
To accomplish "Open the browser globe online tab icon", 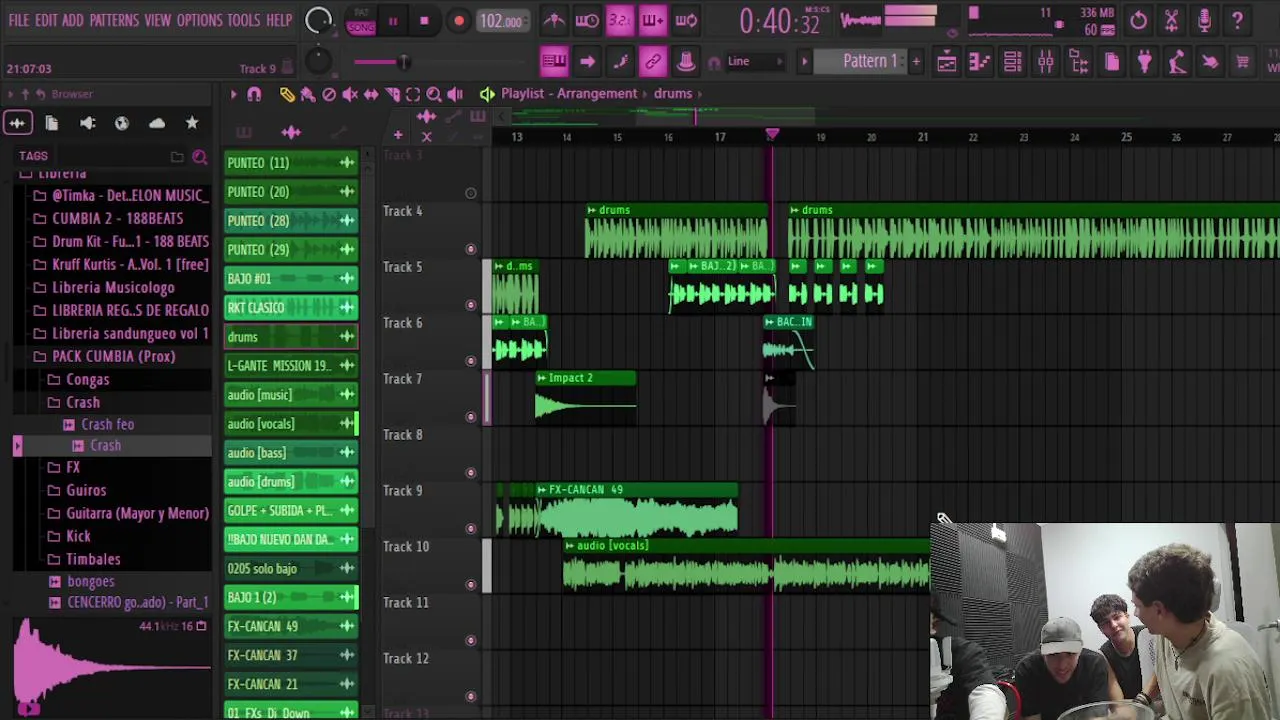I will [x=122, y=123].
